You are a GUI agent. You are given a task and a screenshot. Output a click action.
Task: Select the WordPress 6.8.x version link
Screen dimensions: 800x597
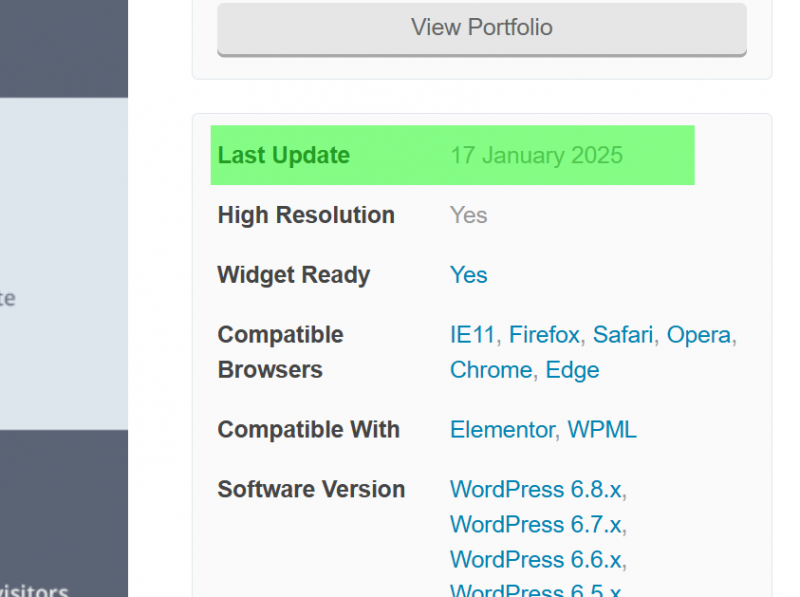535,490
